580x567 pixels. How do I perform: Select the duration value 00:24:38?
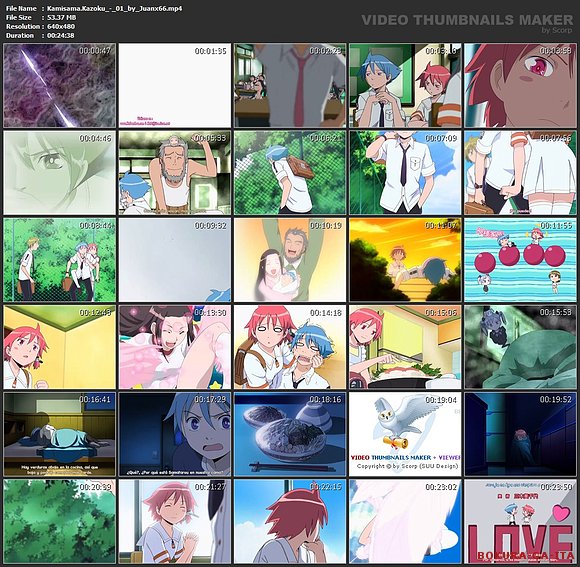tap(61, 36)
